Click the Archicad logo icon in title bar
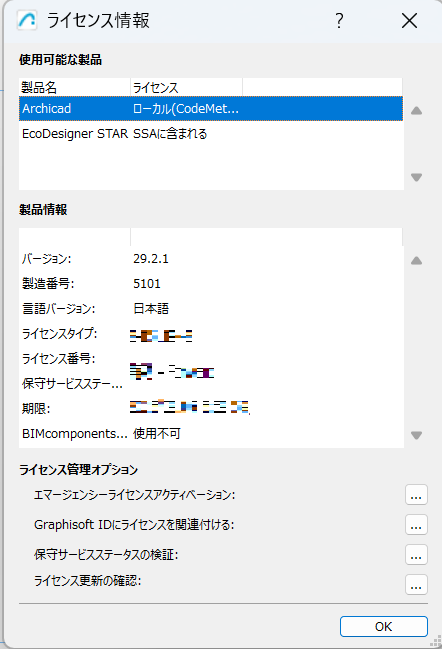 coord(27,20)
